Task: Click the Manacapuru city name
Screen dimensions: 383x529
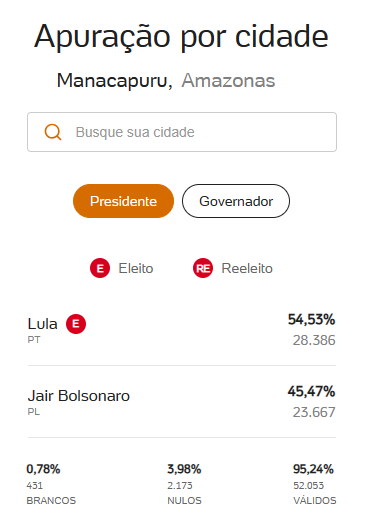Action: pos(114,81)
